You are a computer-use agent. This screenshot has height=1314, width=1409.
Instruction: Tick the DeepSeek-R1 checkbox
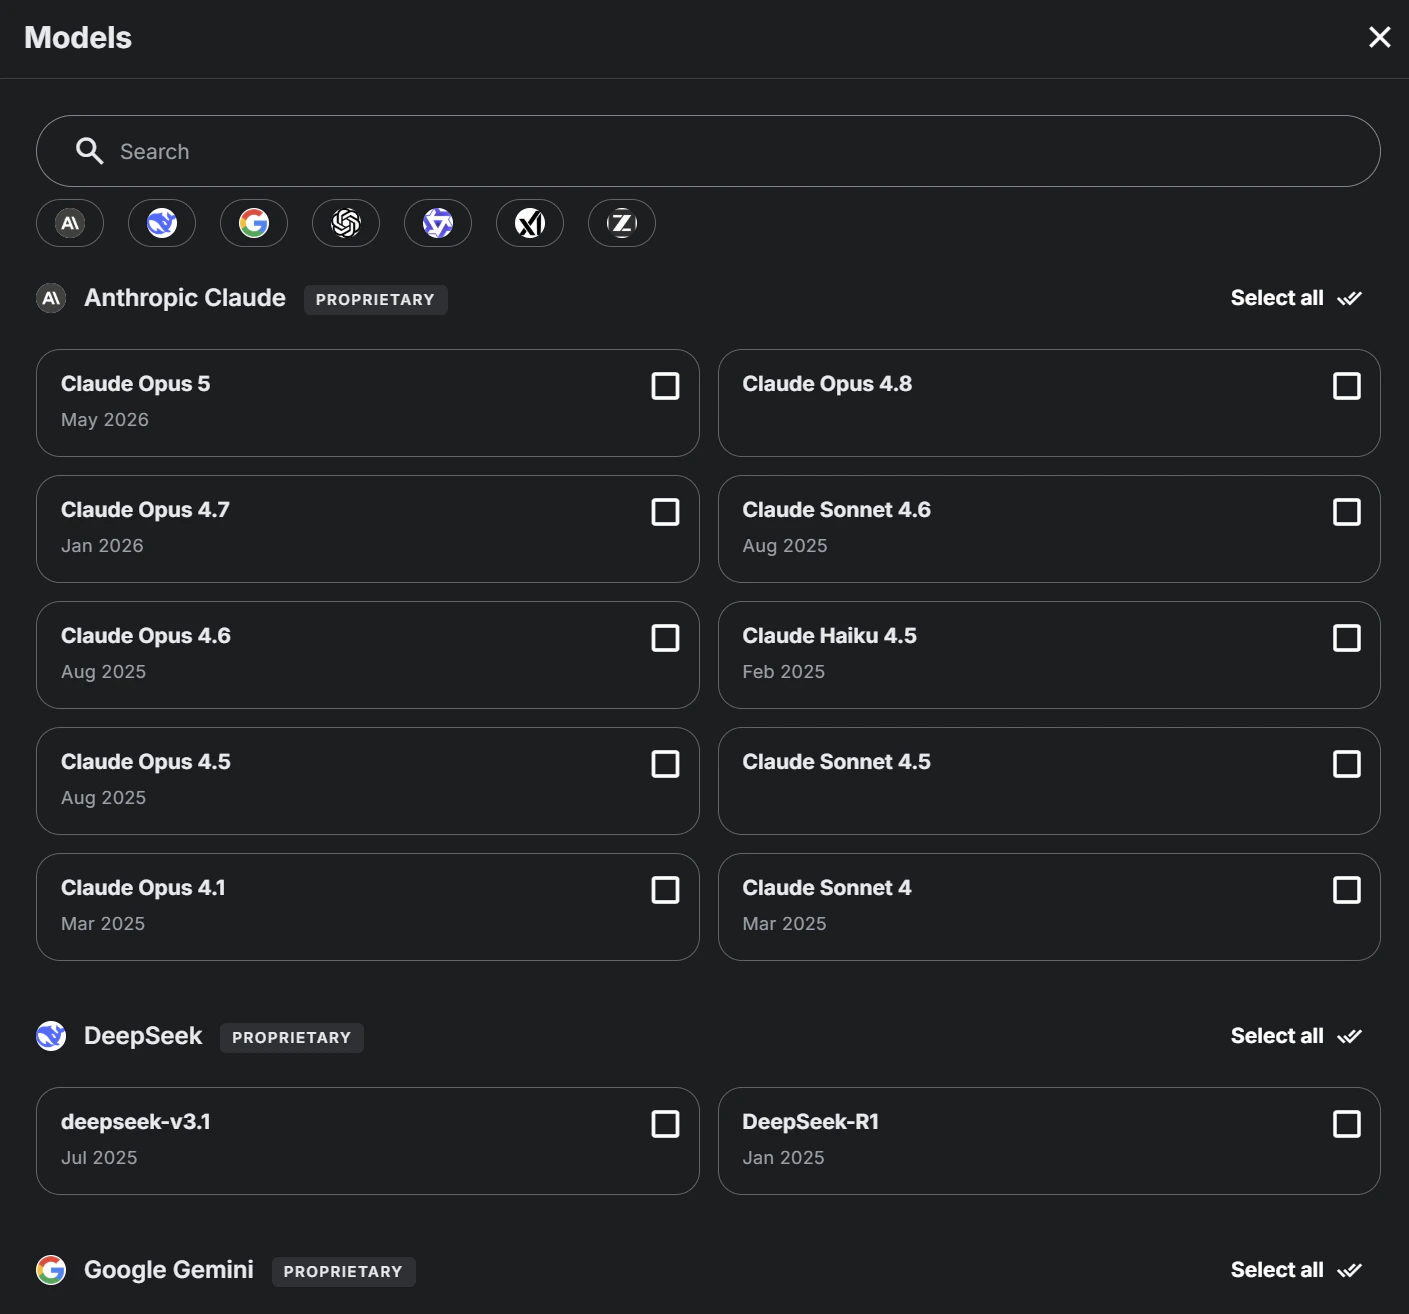[x=1347, y=1124]
